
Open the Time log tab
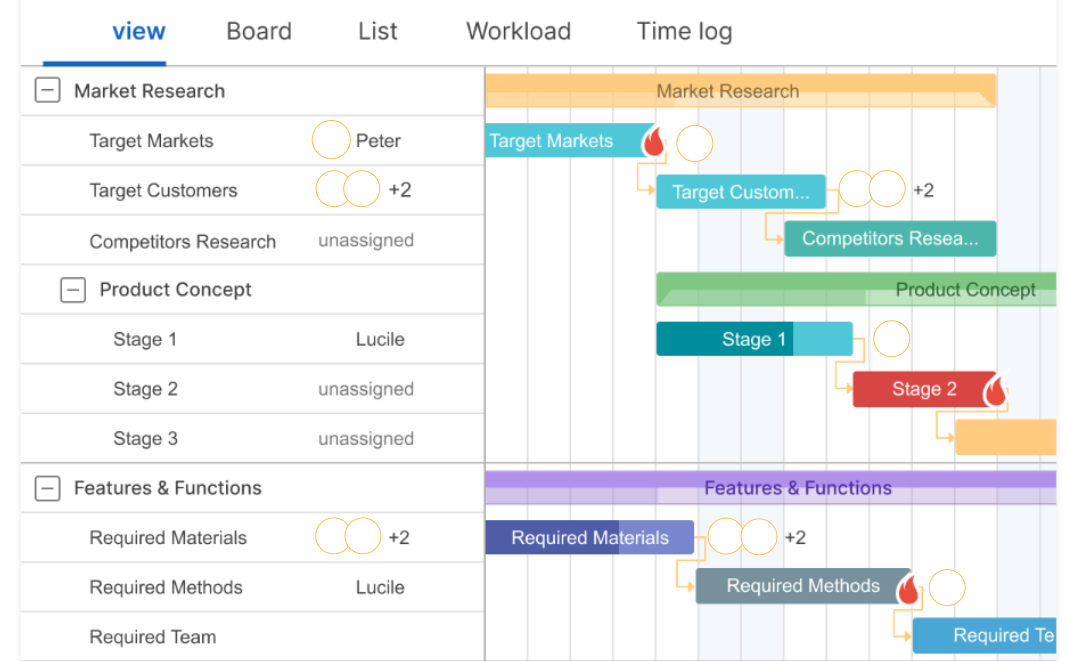tap(684, 31)
